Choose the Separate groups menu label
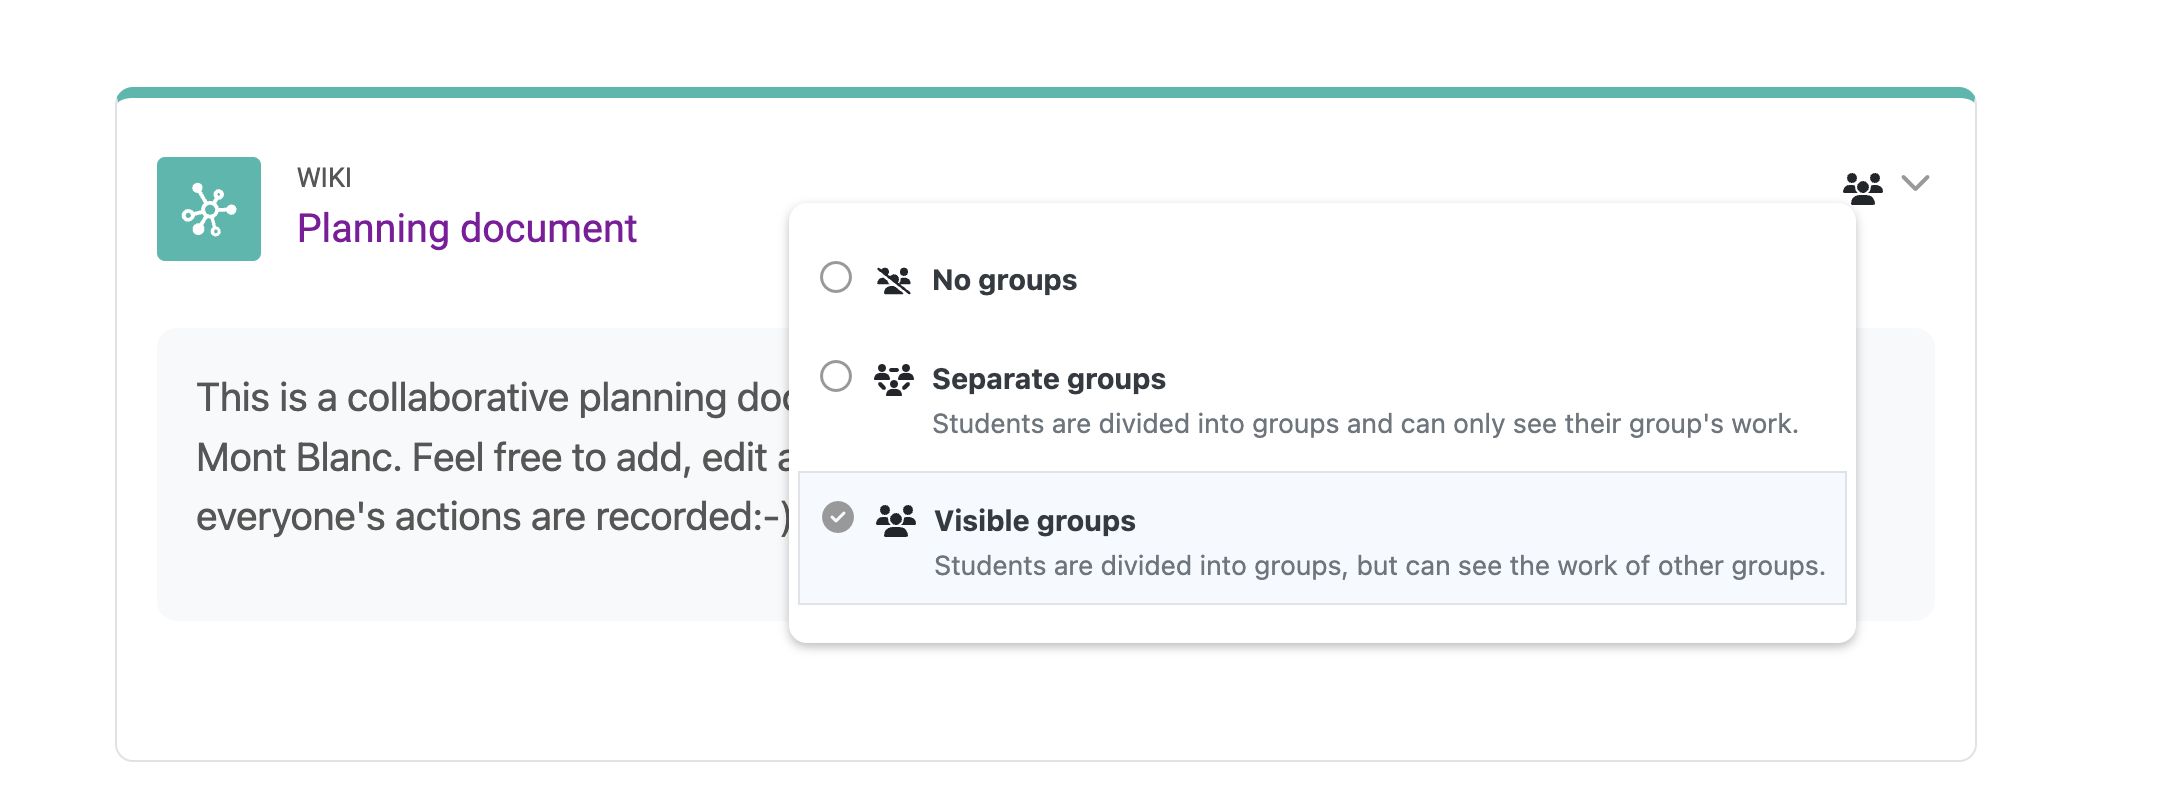 [x=1049, y=379]
